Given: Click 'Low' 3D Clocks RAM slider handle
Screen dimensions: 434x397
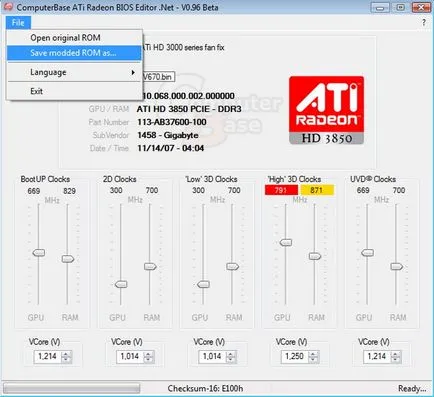Looking at the screenshot, I should (232, 266).
